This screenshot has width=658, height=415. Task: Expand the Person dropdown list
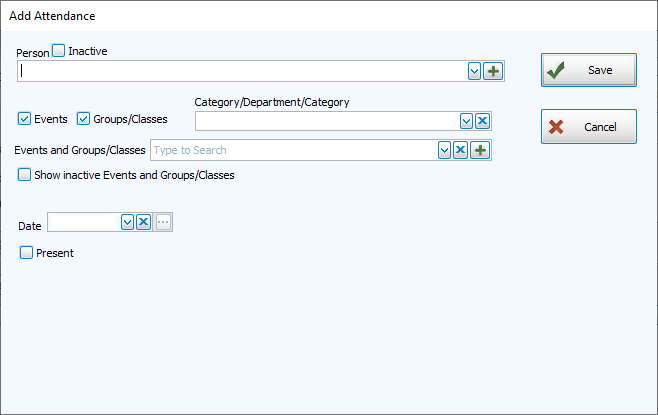[474, 71]
